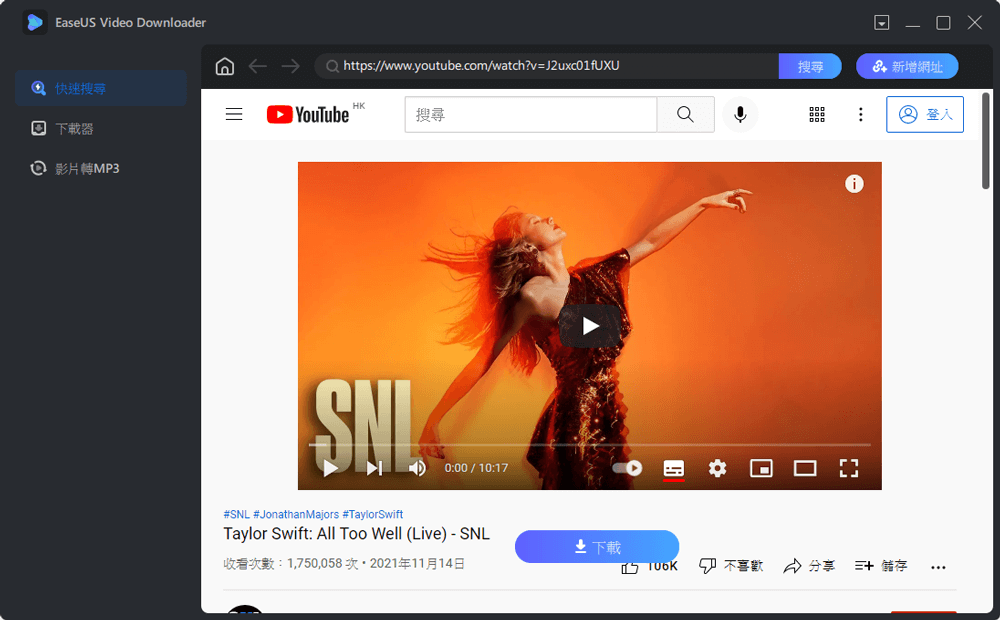Screen dimensions: 1000x620
Task: Open the #TaylorSwift hashtag link
Action: coord(375,513)
